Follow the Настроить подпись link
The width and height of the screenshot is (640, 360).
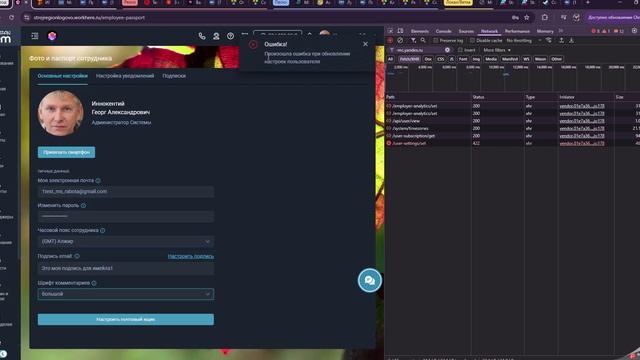(191, 256)
